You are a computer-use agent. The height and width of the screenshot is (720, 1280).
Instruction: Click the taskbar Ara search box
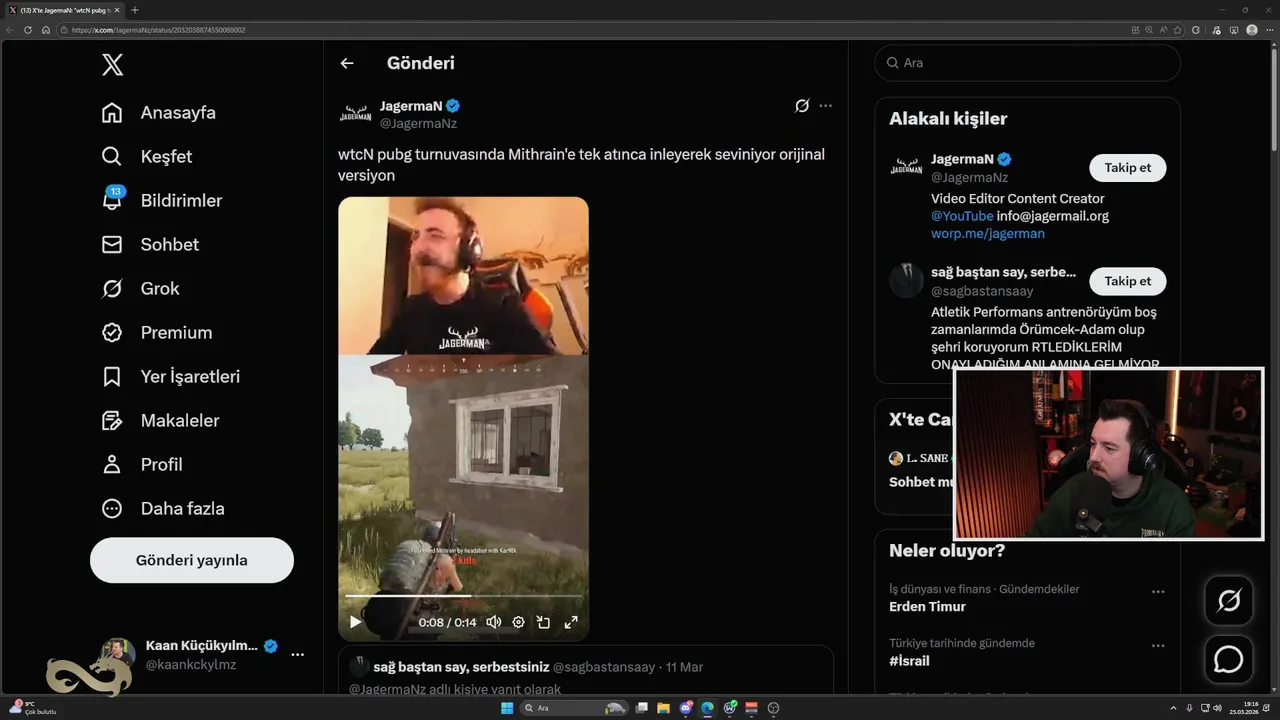(574, 708)
